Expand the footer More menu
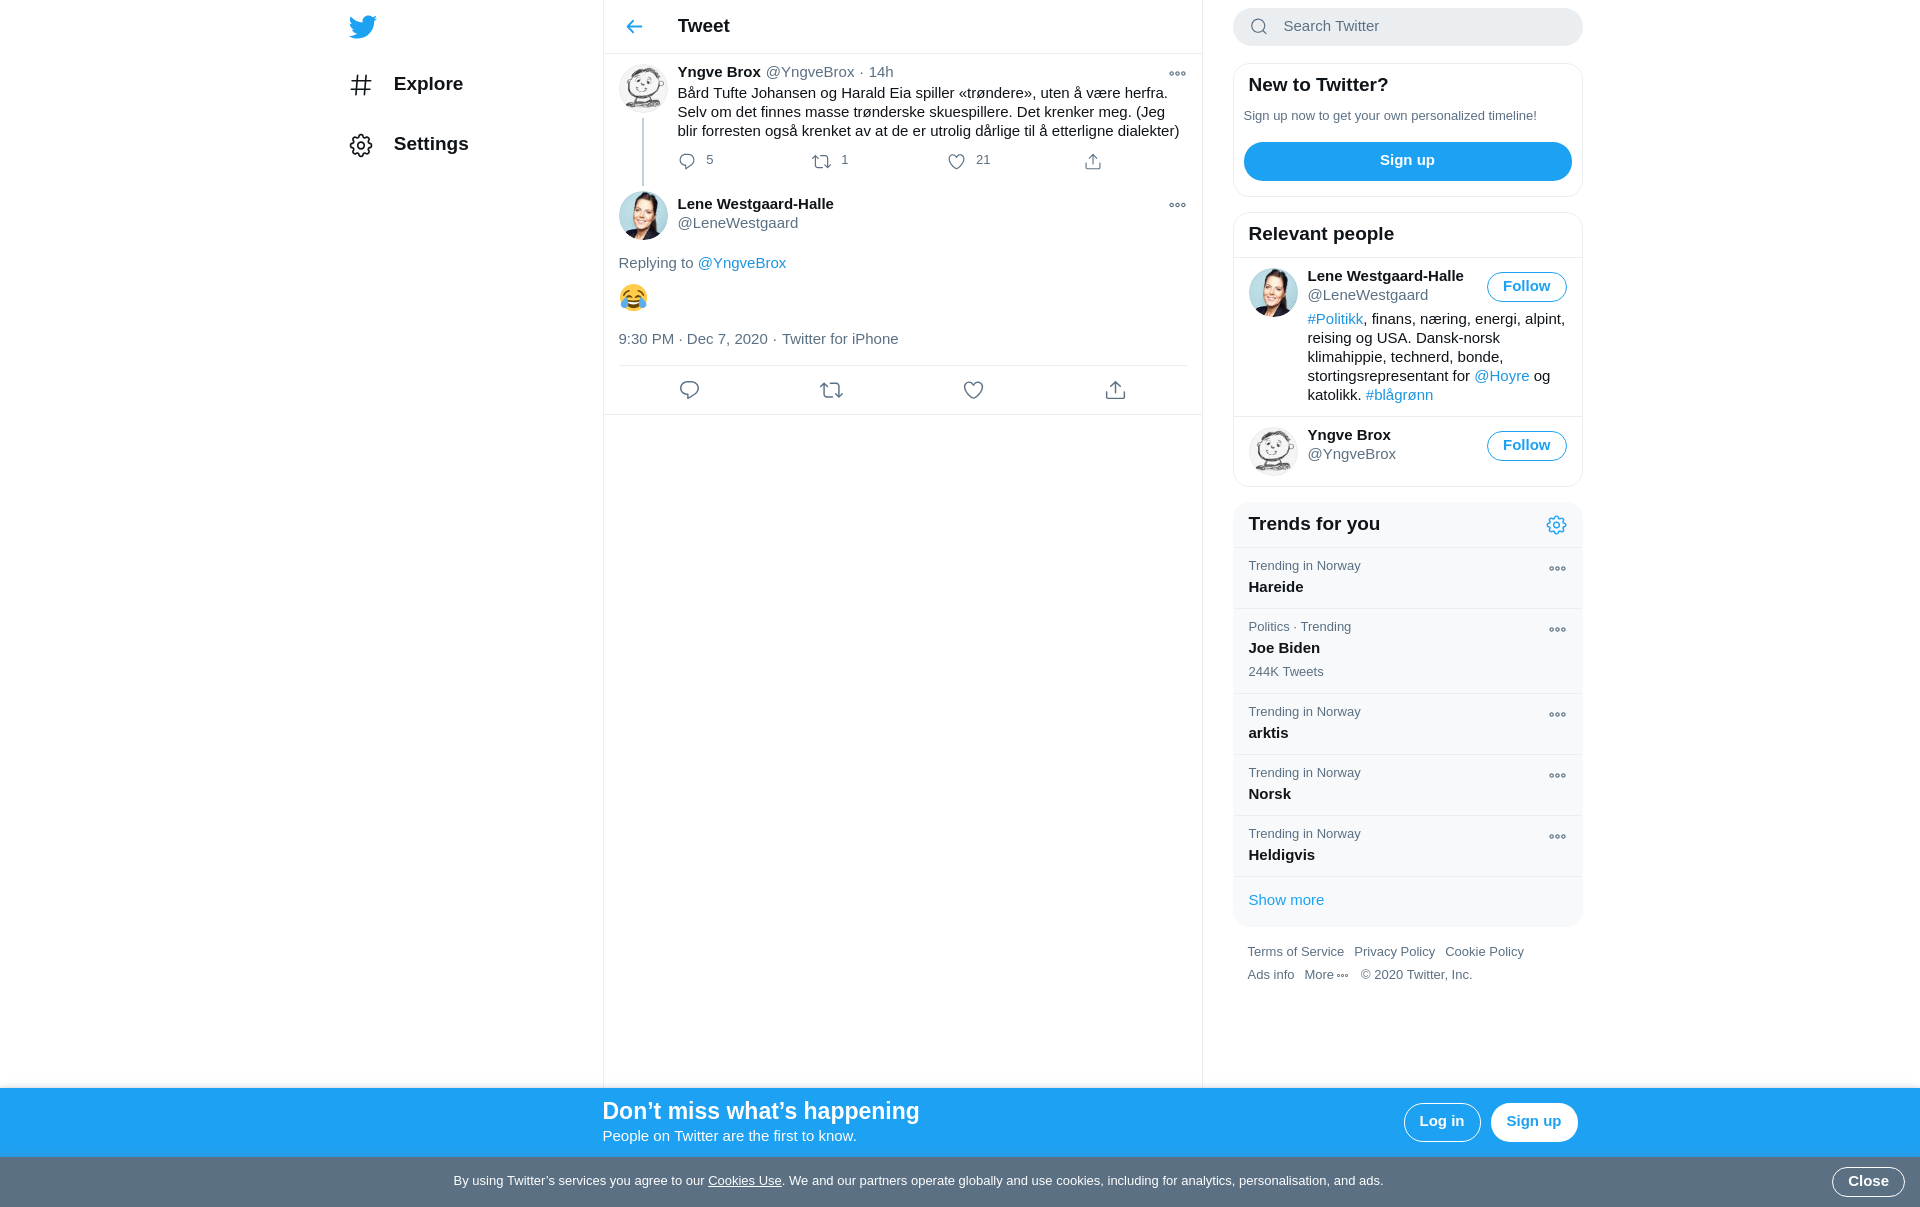 [1326, 975]
